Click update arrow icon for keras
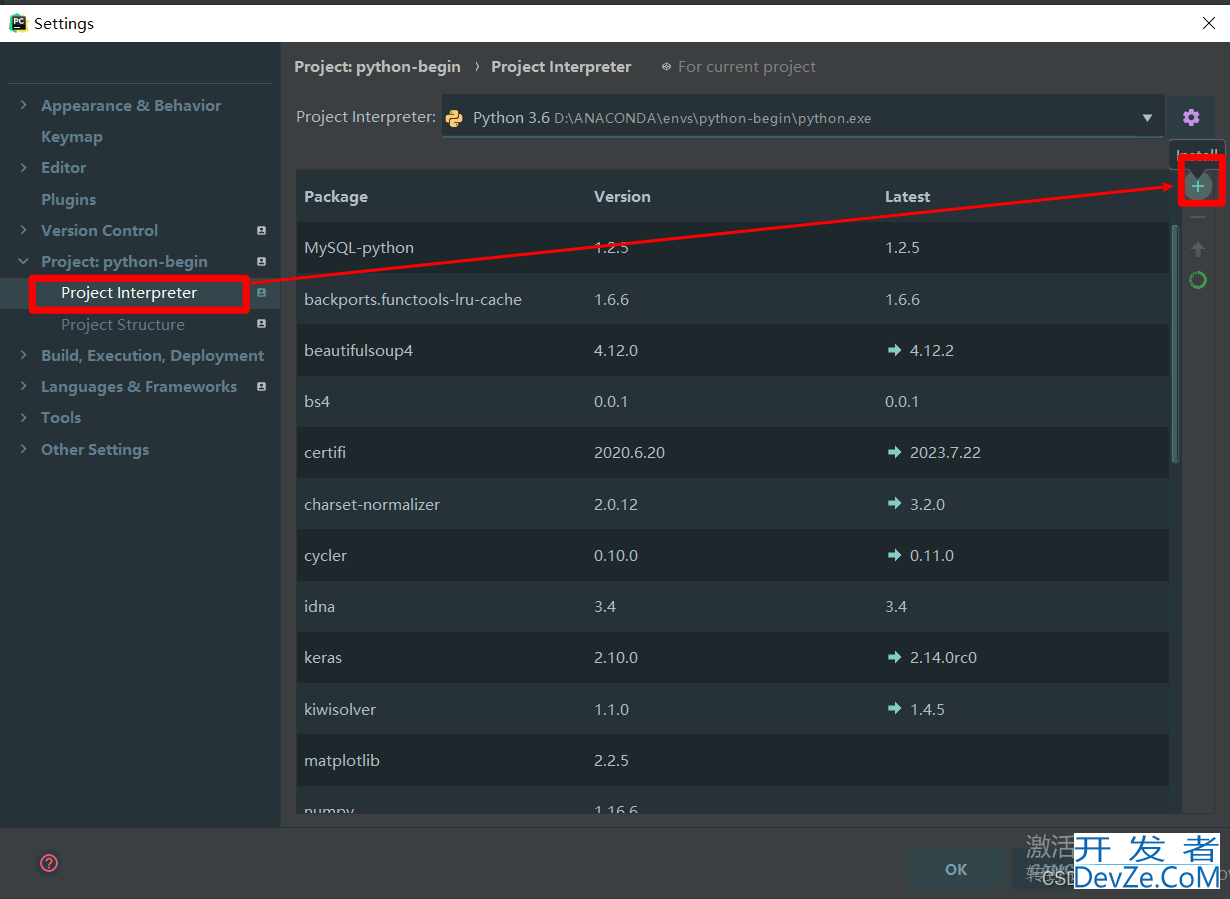1230x899 pixels. pyautogui.click(x=894, y=657)
